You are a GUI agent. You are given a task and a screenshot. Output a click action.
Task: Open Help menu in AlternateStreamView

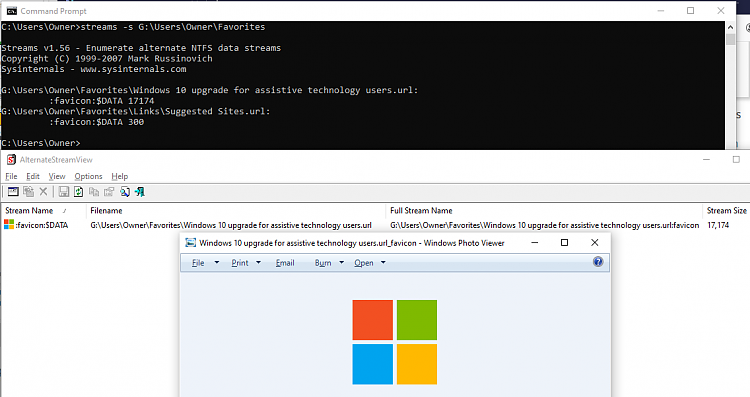(x=120, y=176)
